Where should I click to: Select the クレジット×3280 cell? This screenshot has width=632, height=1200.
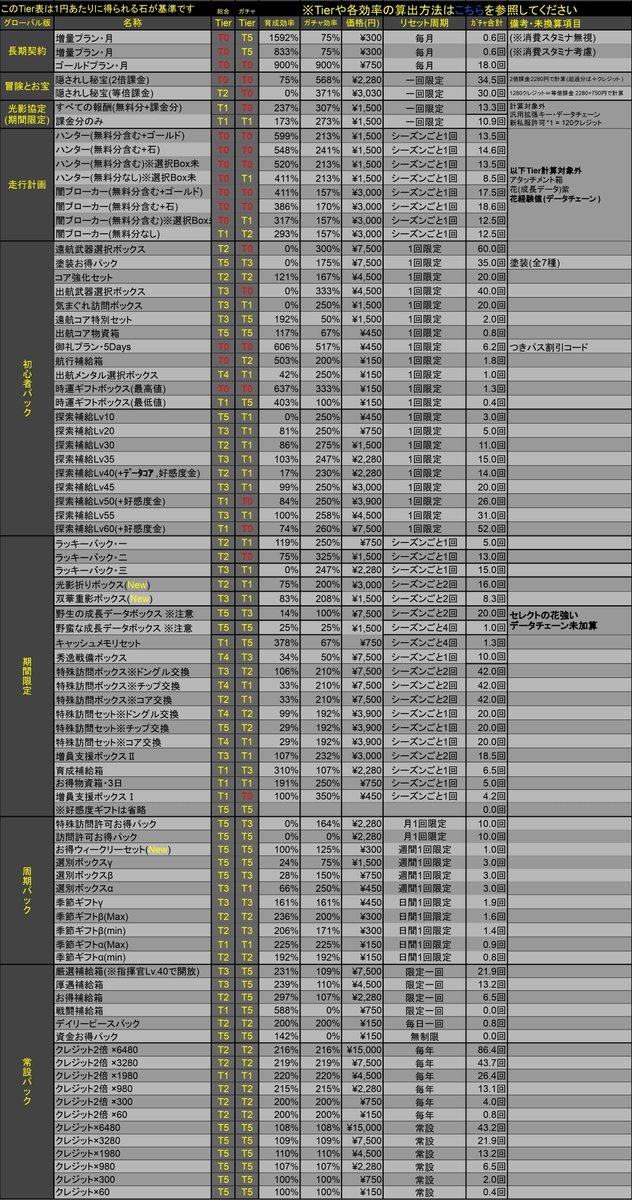pyautogui.click(x=132, y=1141)
